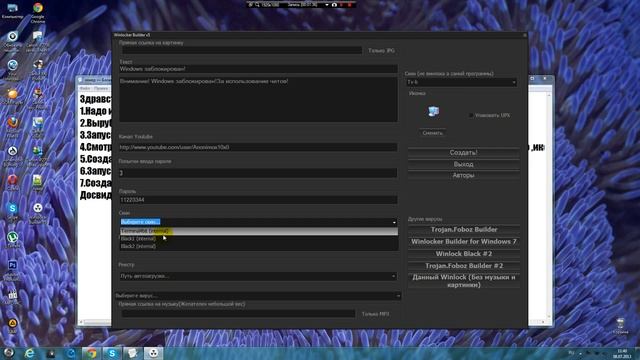Click the Сменить button under the icon
This screenshot has width=640, height=360.
click(x=432, y=133)
